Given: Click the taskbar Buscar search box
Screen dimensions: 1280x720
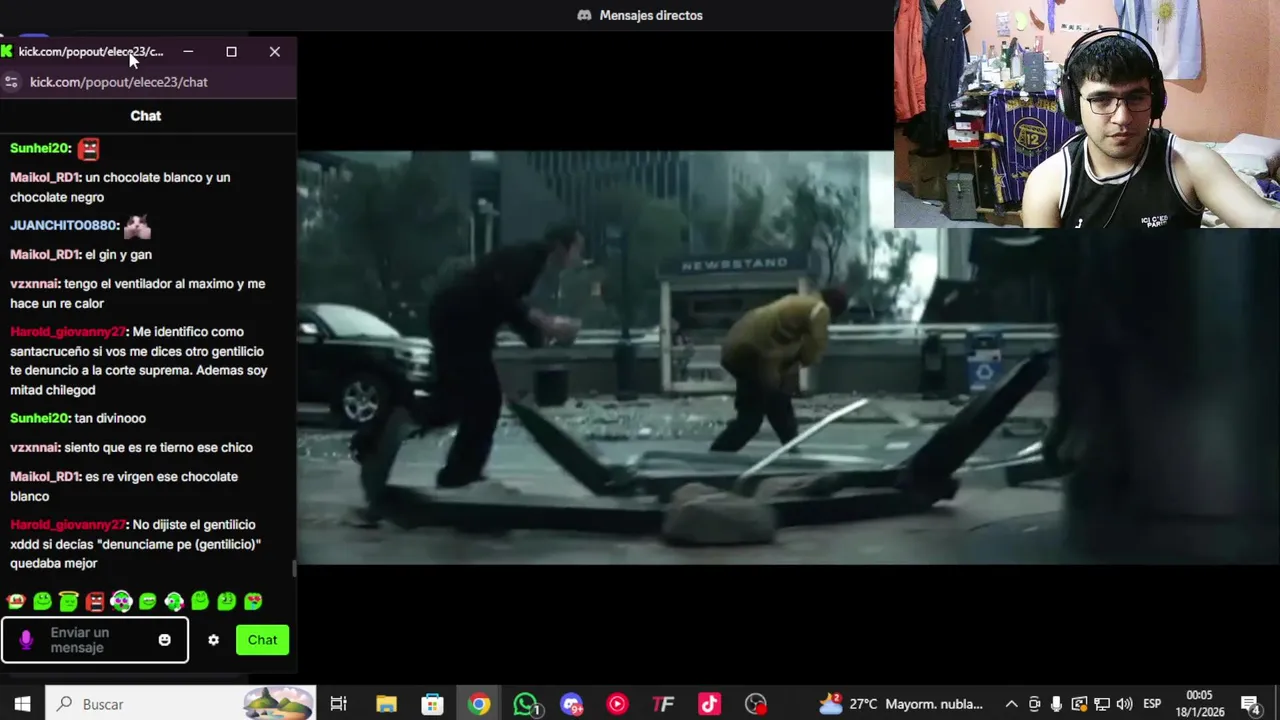Looking at the screenshot, I should 180,704.
